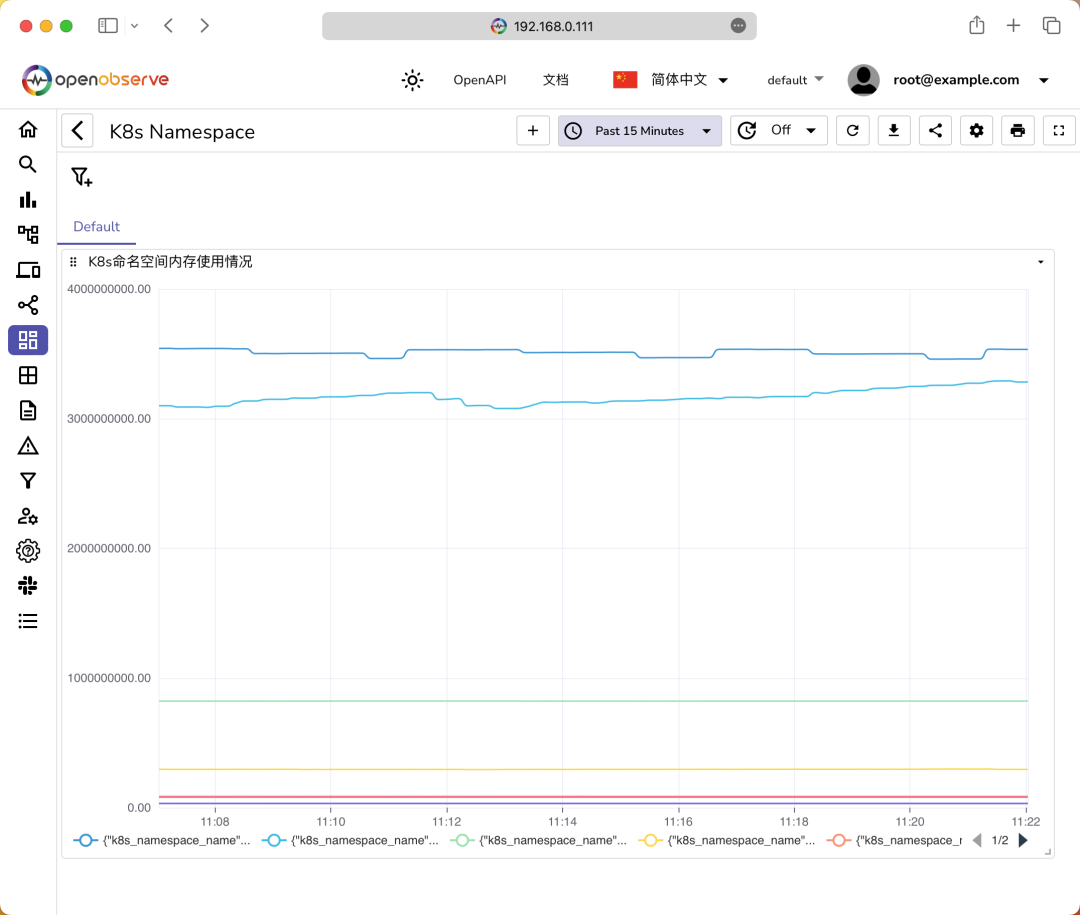Image resolution: width=1080 pixels, height=915 pixels.
Task: Open Traces share-node icon in sidebar
Action: coord(28,305)
